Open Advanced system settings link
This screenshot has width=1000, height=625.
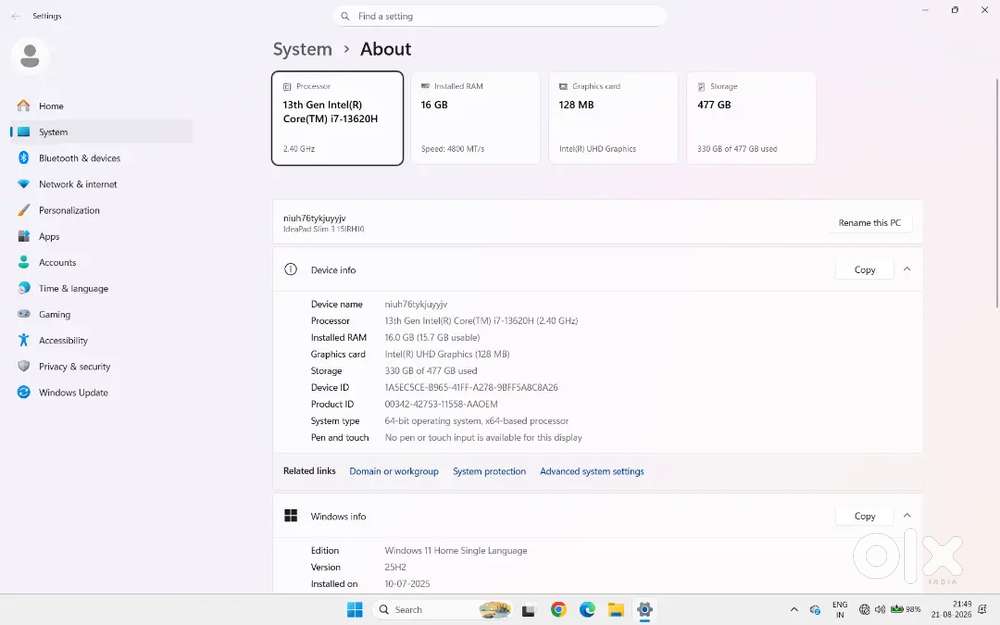592,471
